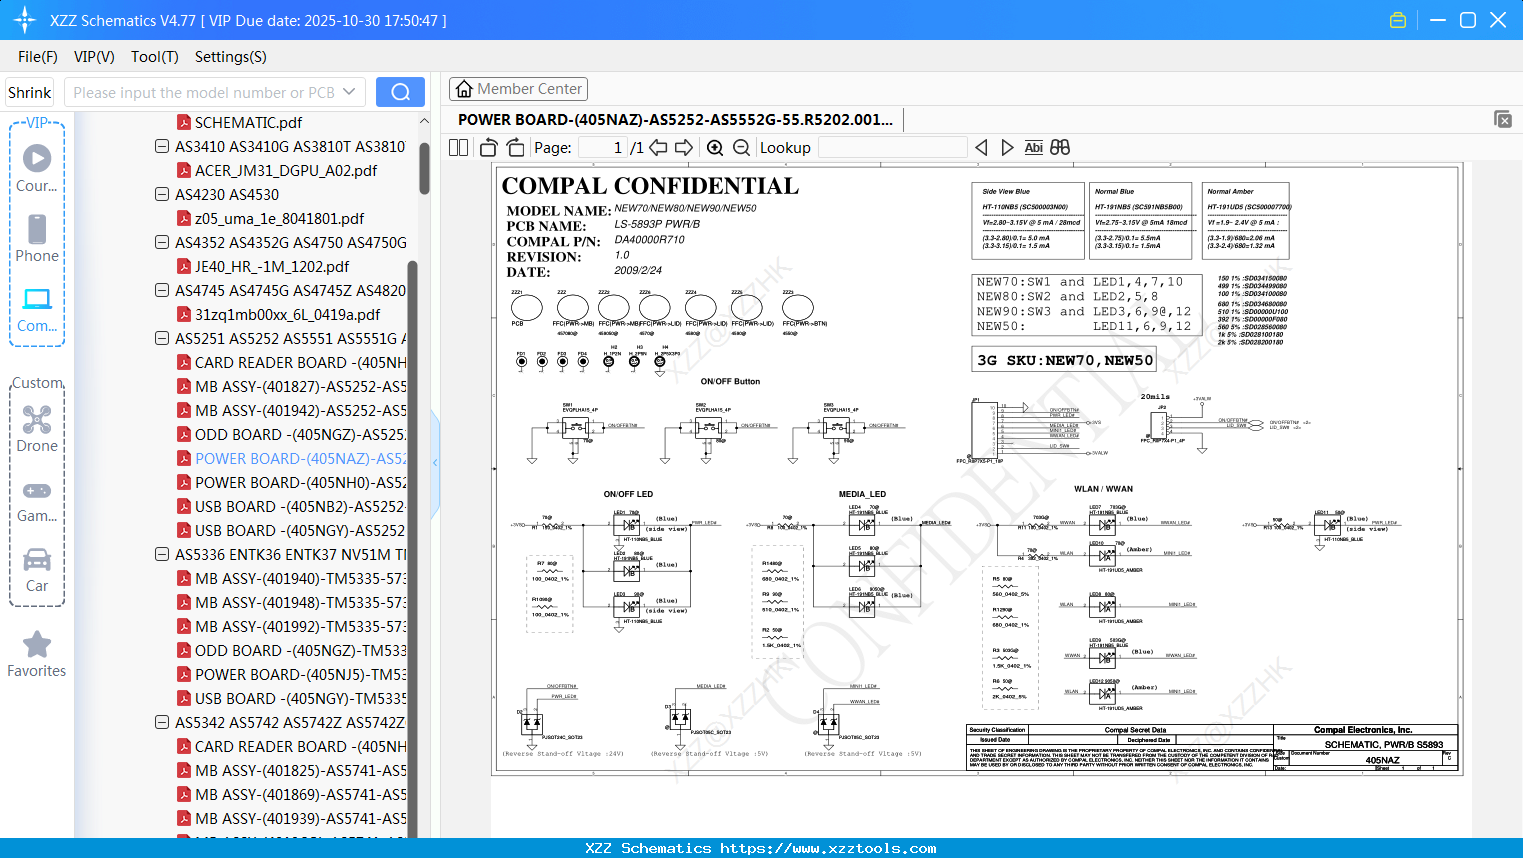Find previous lookup match
This screenshot has height=858, width=1523.
981,148
